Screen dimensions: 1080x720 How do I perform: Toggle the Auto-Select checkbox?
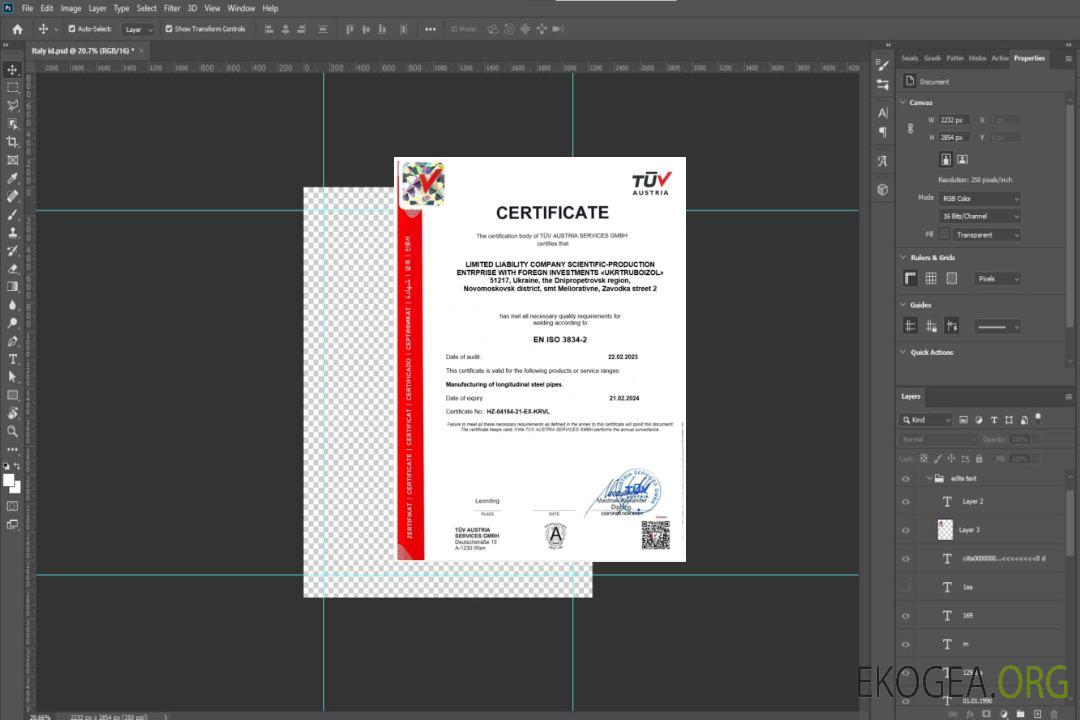pyautogui.click(x=72, y=29)
